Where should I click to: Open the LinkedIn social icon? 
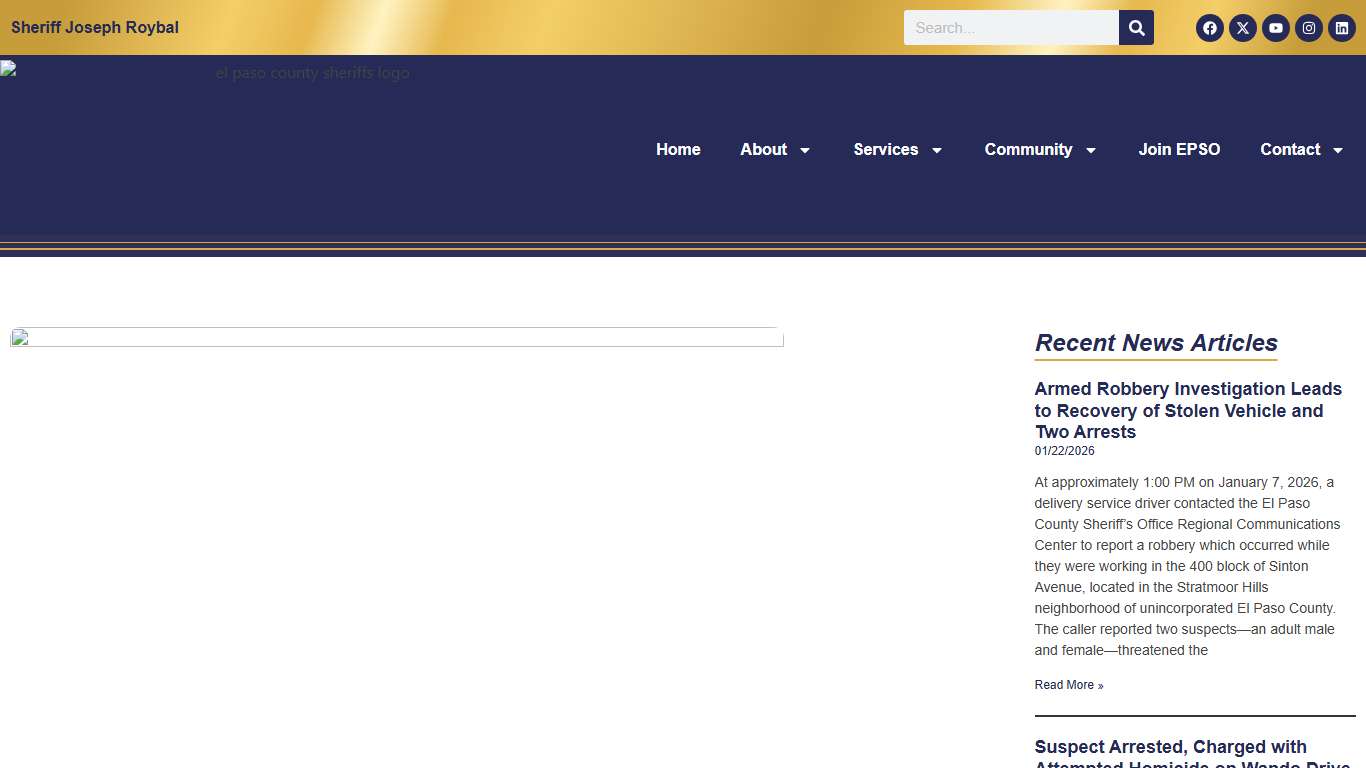coord(1341,28)
